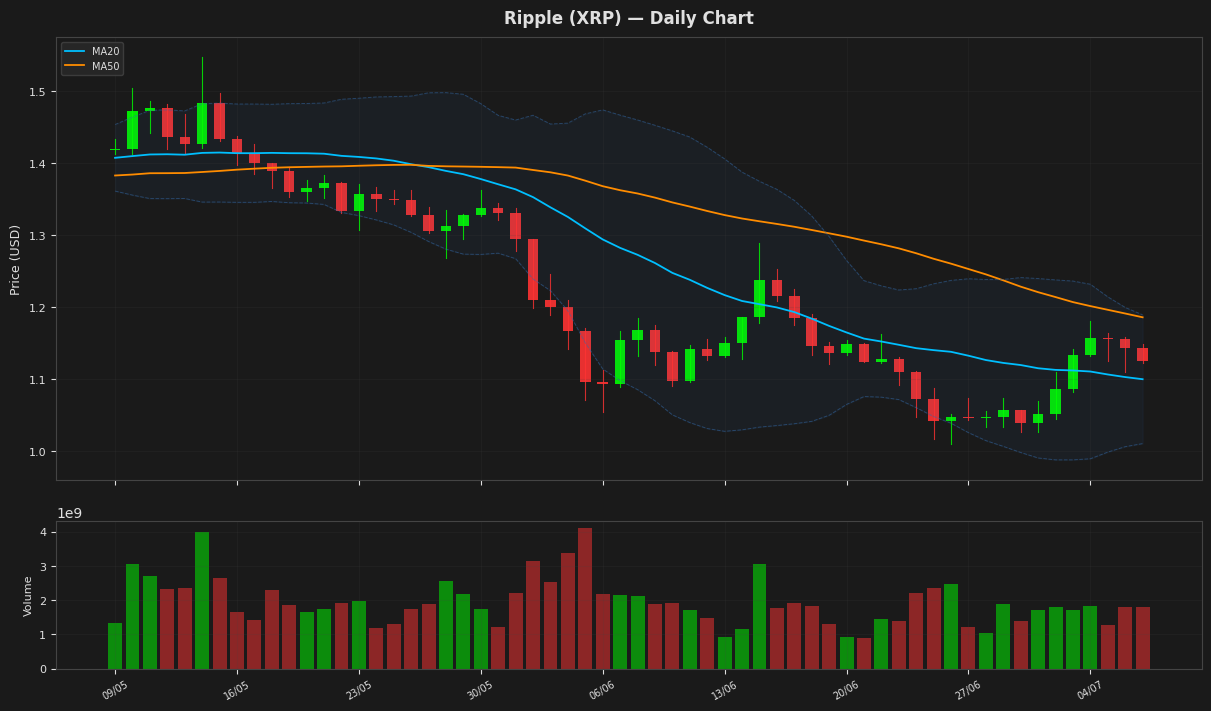This screenshot has height=711, width=1211.
Task: Click the 09/05 date label
Action: click(x=114, y=690)
